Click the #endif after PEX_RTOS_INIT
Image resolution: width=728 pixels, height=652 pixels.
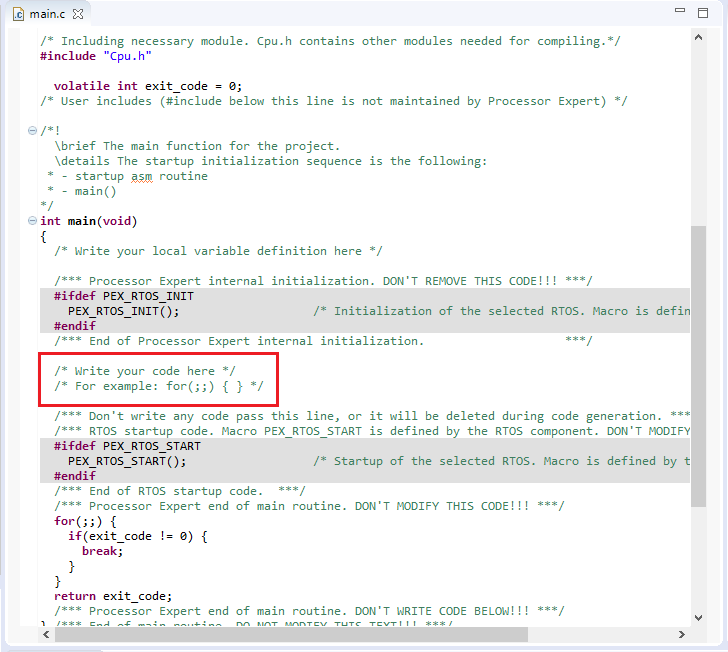[x=75, y=326]
